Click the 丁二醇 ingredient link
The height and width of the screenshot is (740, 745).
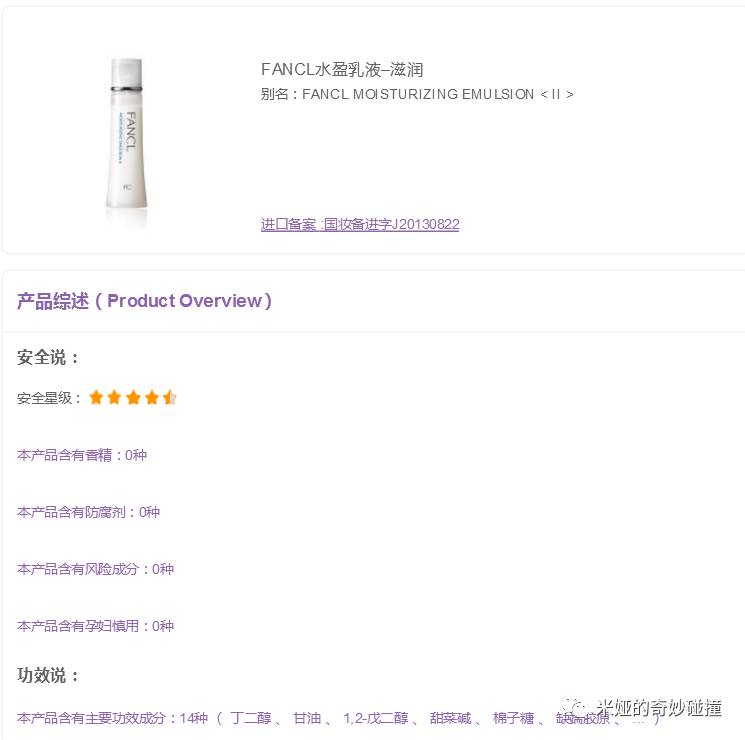click(x=250, y=718)
